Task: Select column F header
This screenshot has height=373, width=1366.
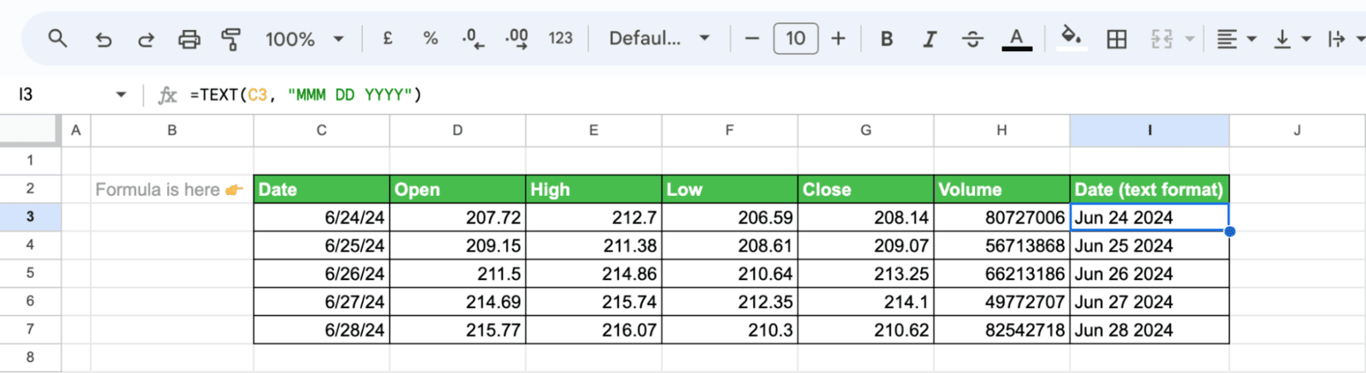Action: click(730, 130)
